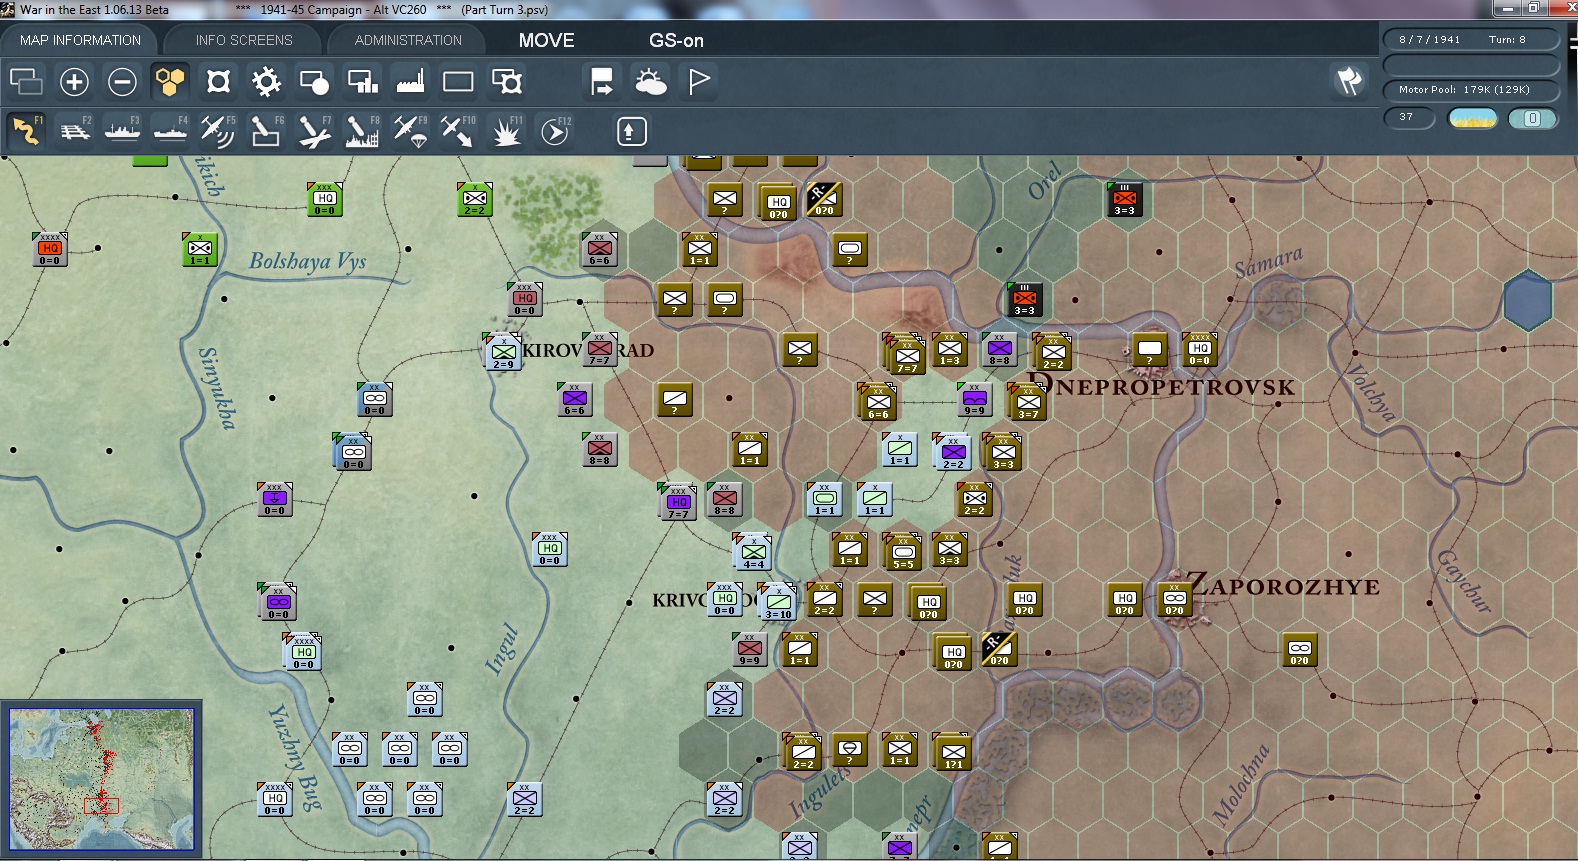Select the olive 1?1 unit counter
This screenshot has height=861, width=1578.
pos(952,752)
